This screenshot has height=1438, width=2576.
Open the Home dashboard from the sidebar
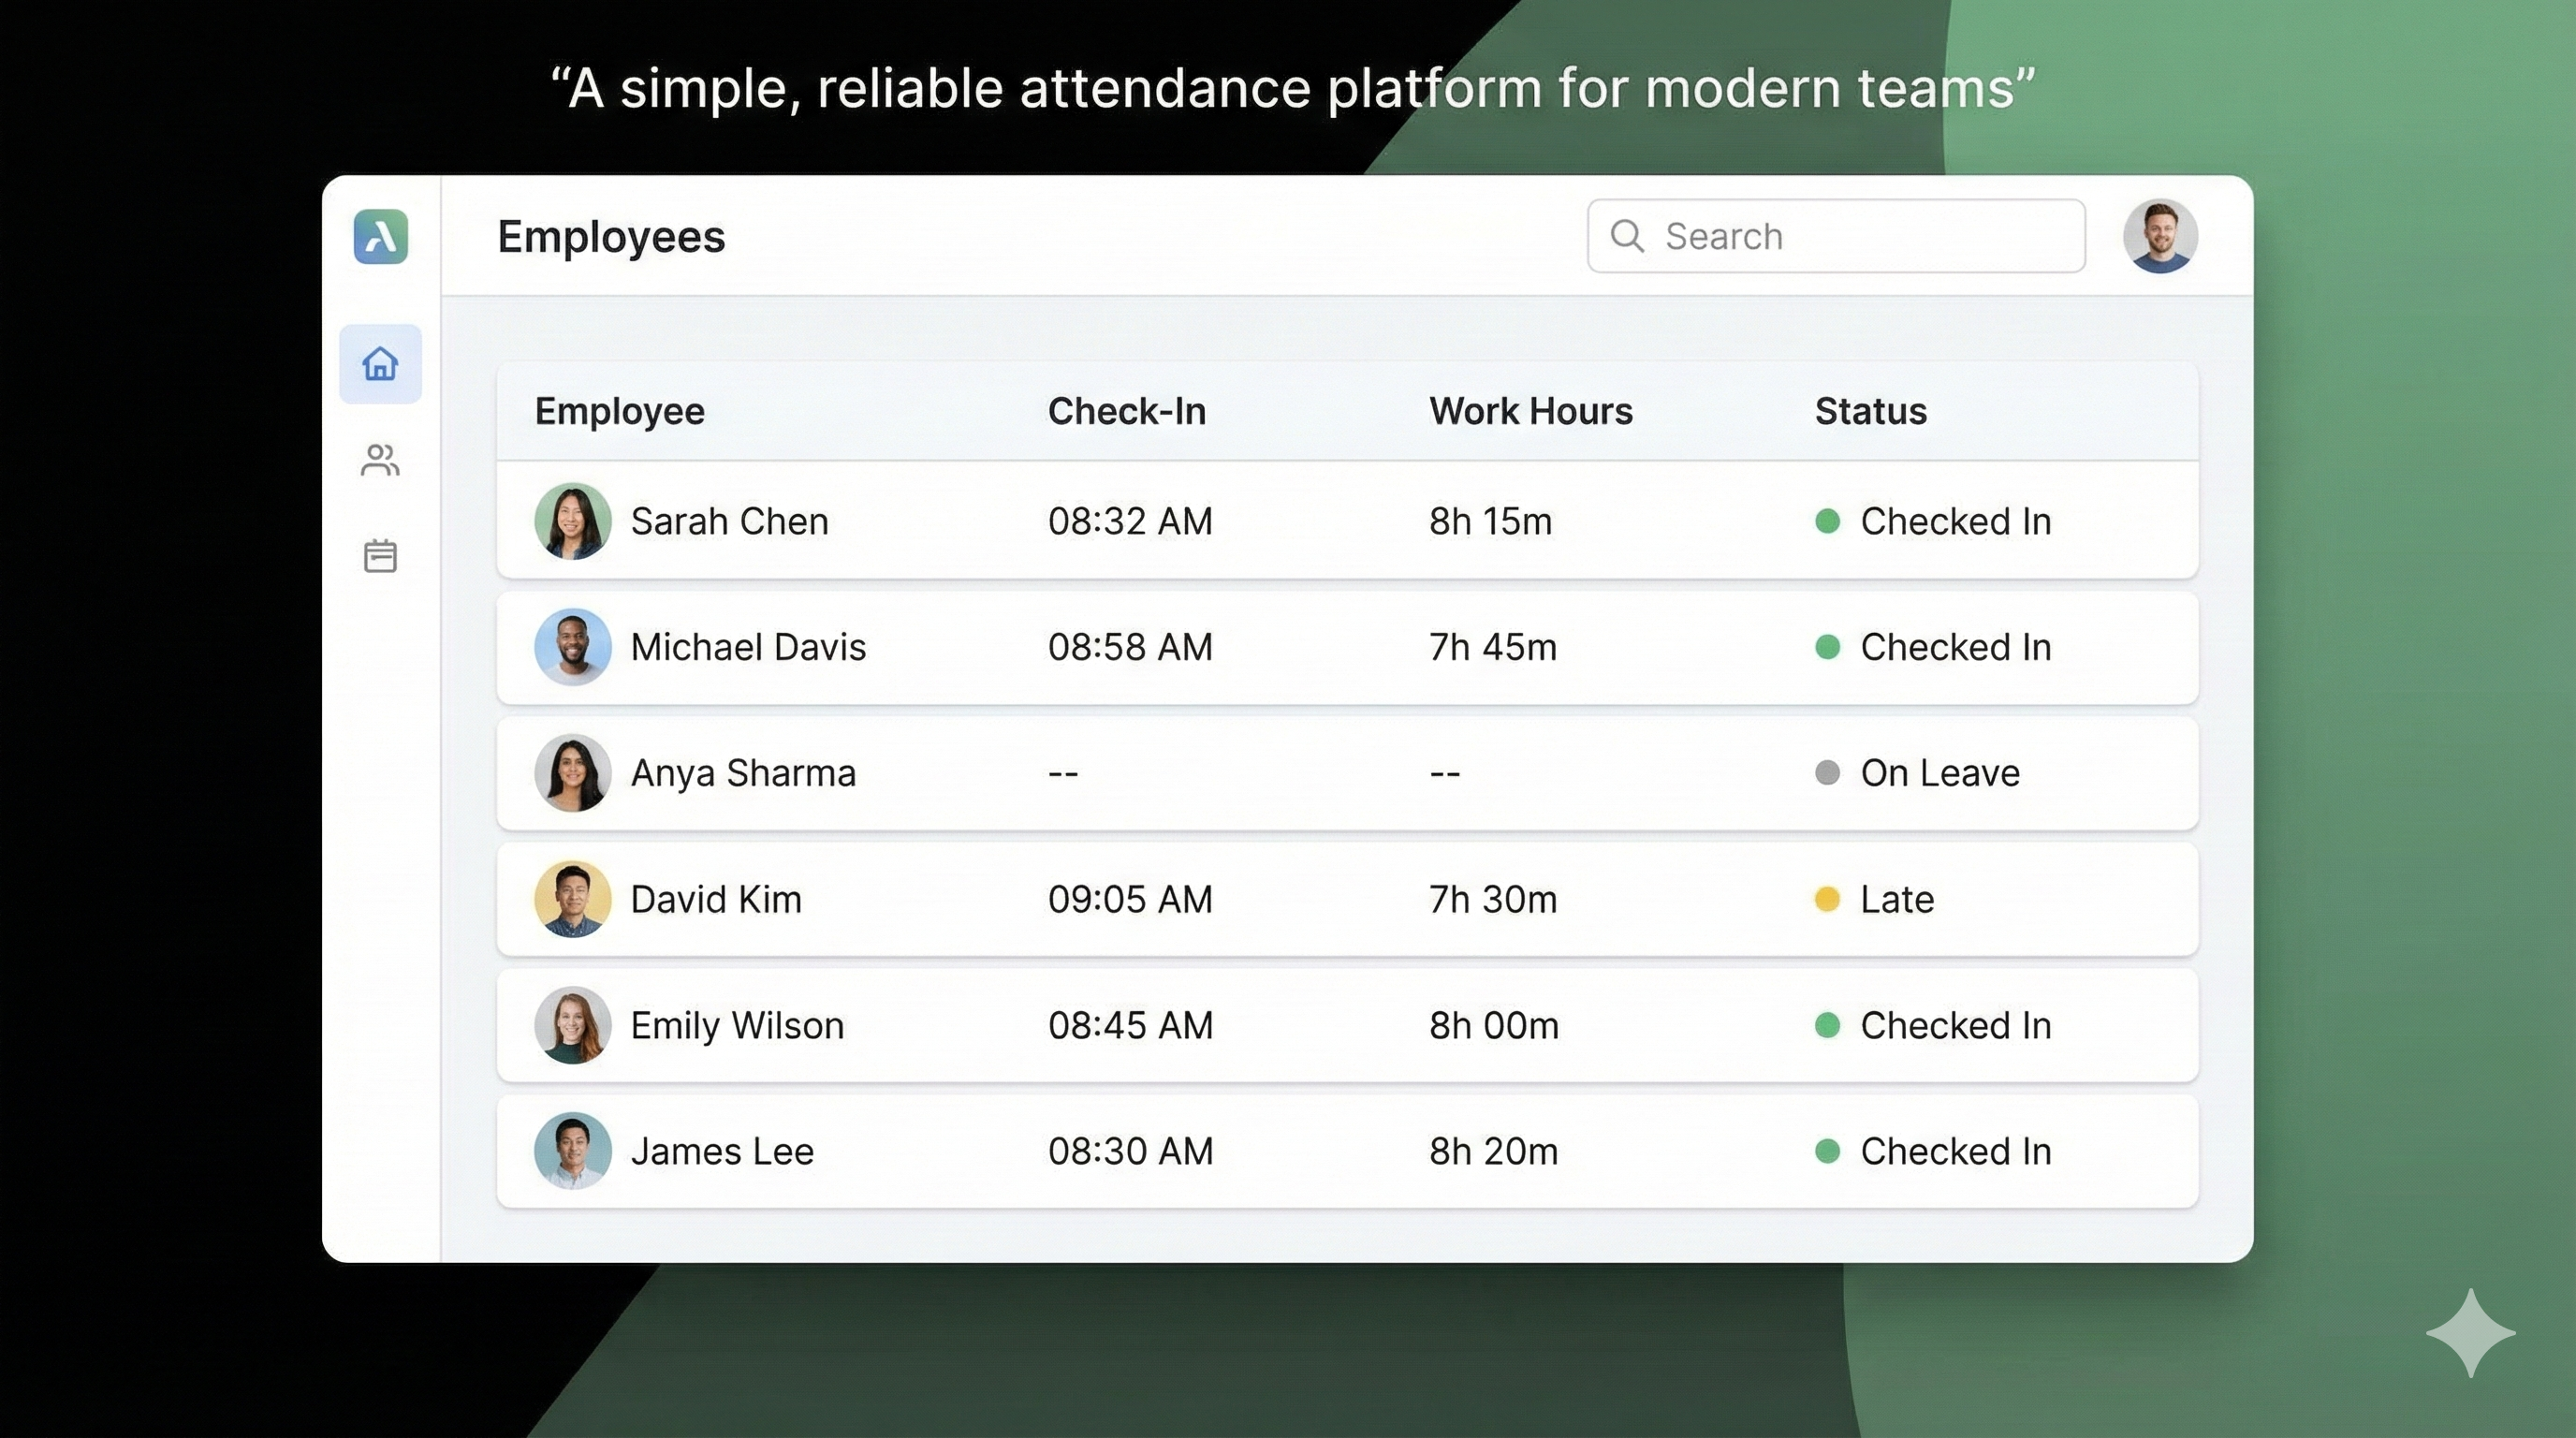click(380, 365)
